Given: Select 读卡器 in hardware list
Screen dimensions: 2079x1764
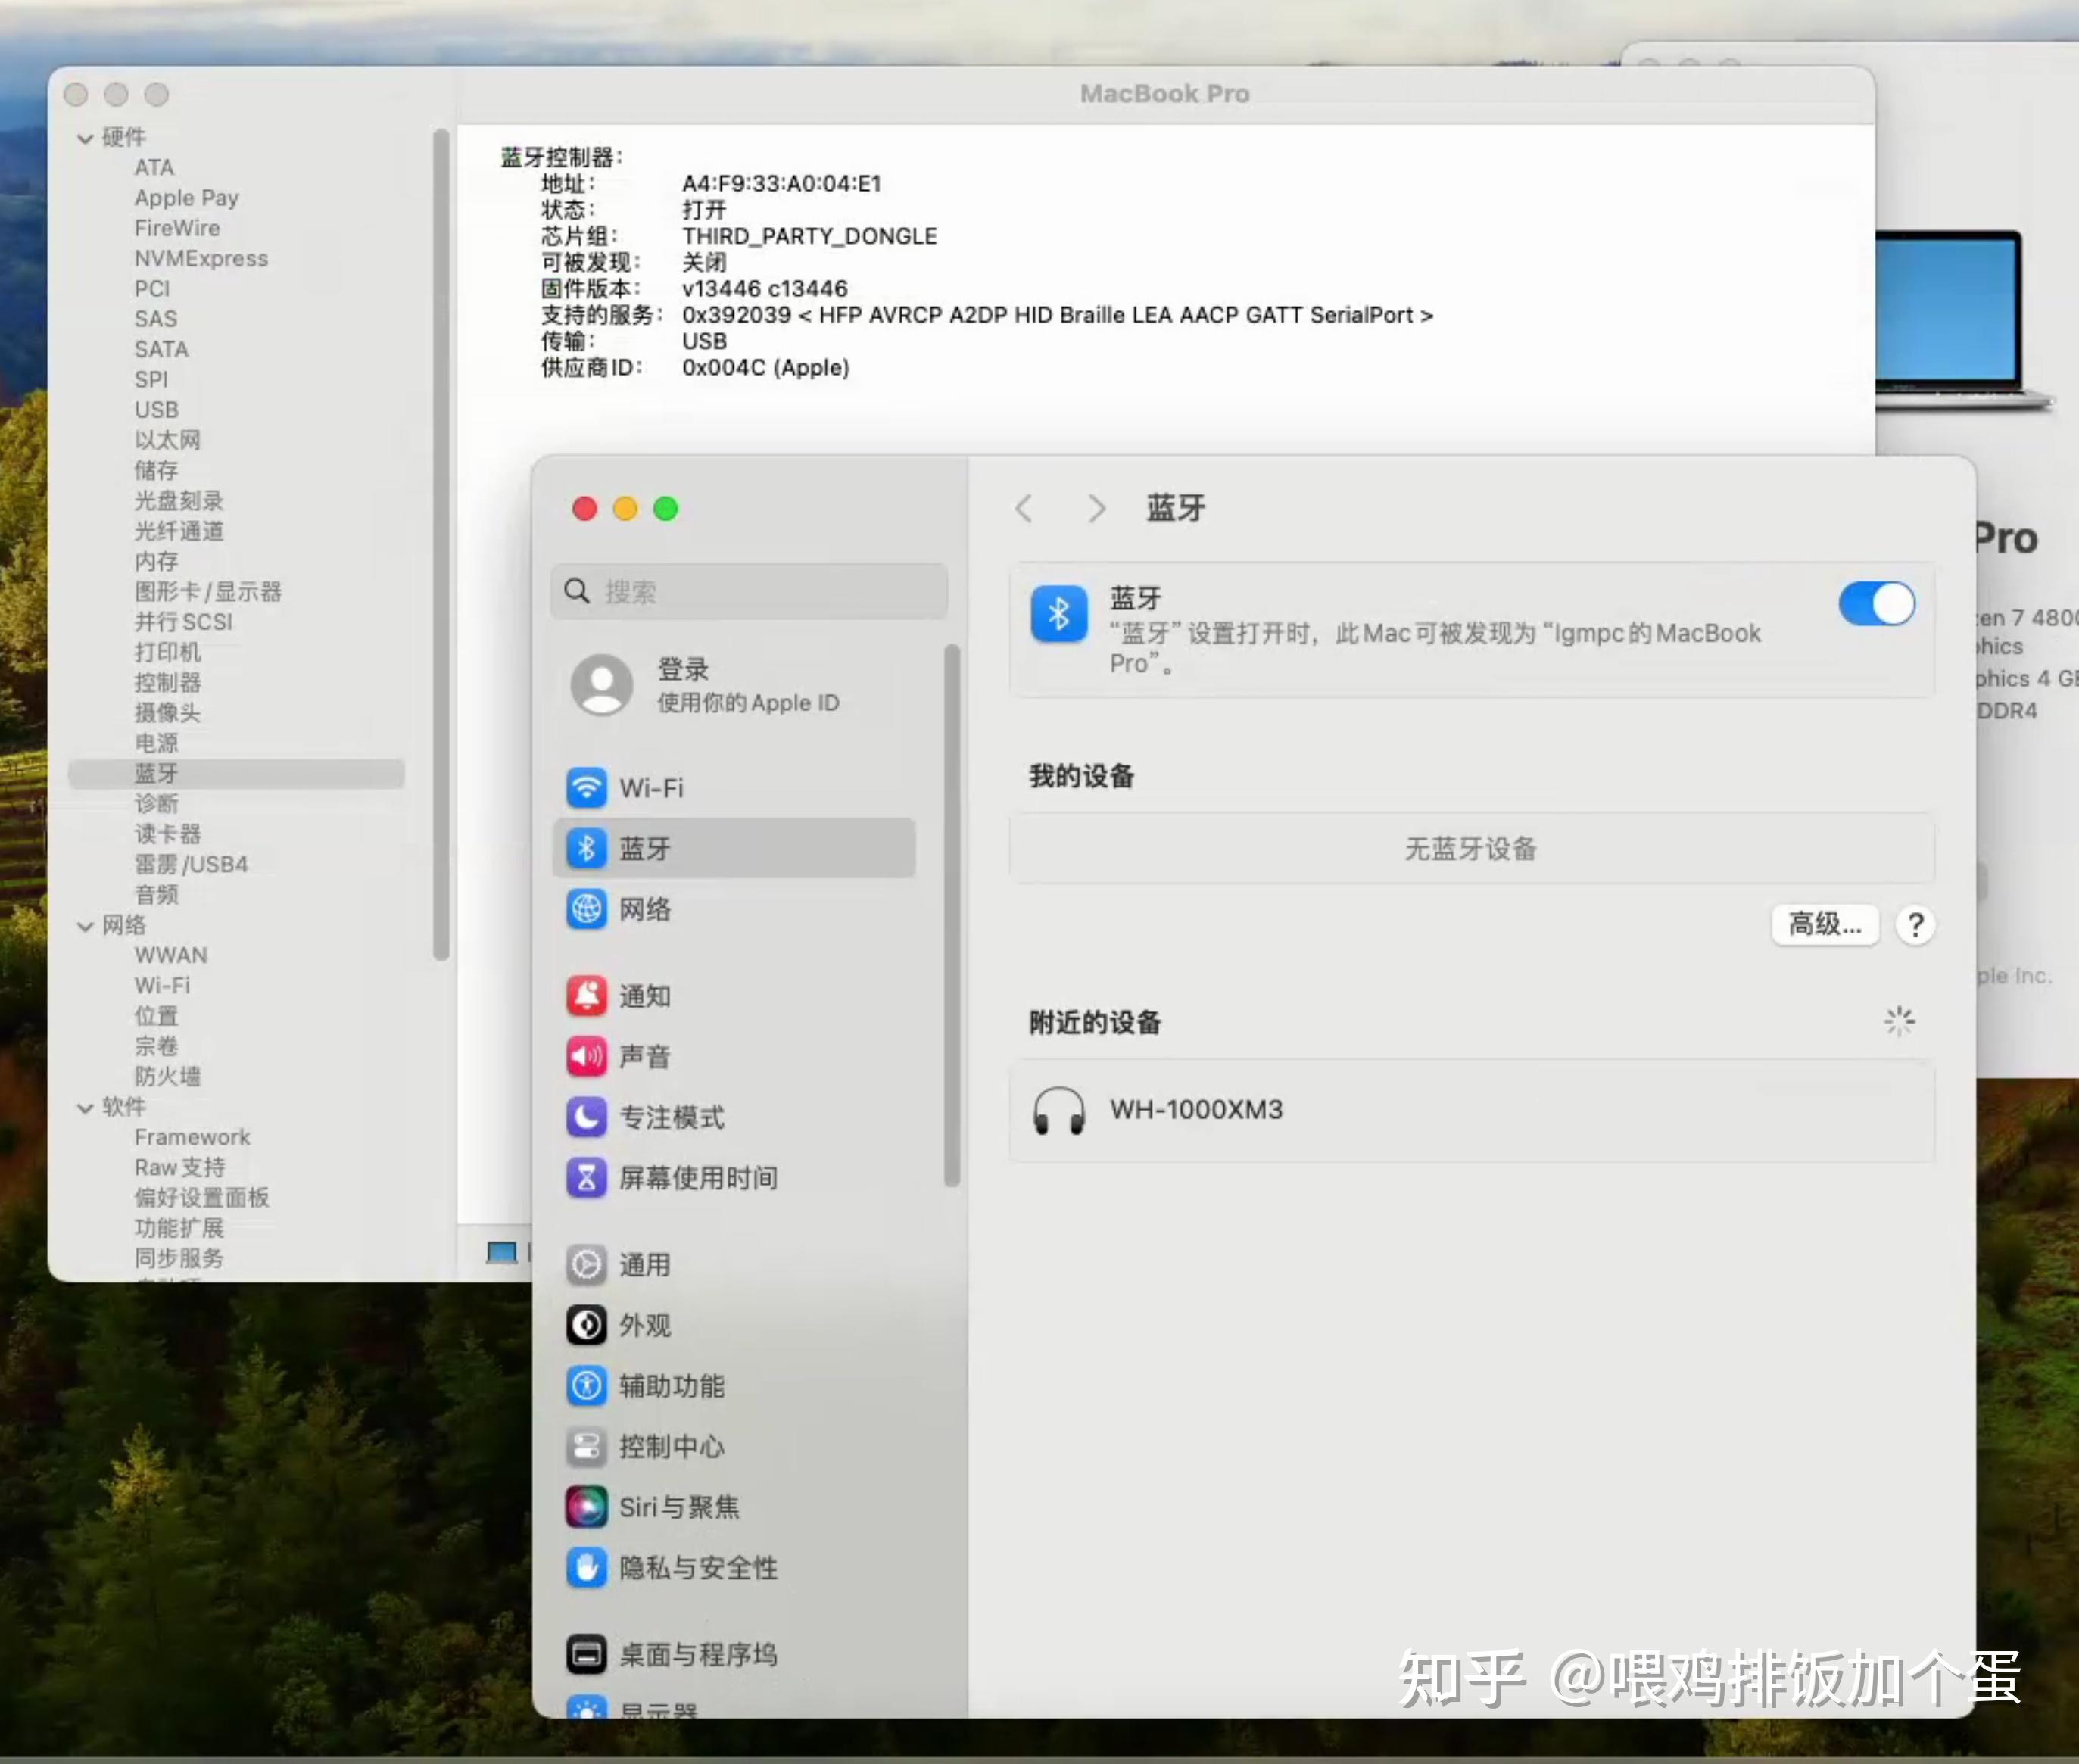Looking at the screenshot, I should coord(167,834).
